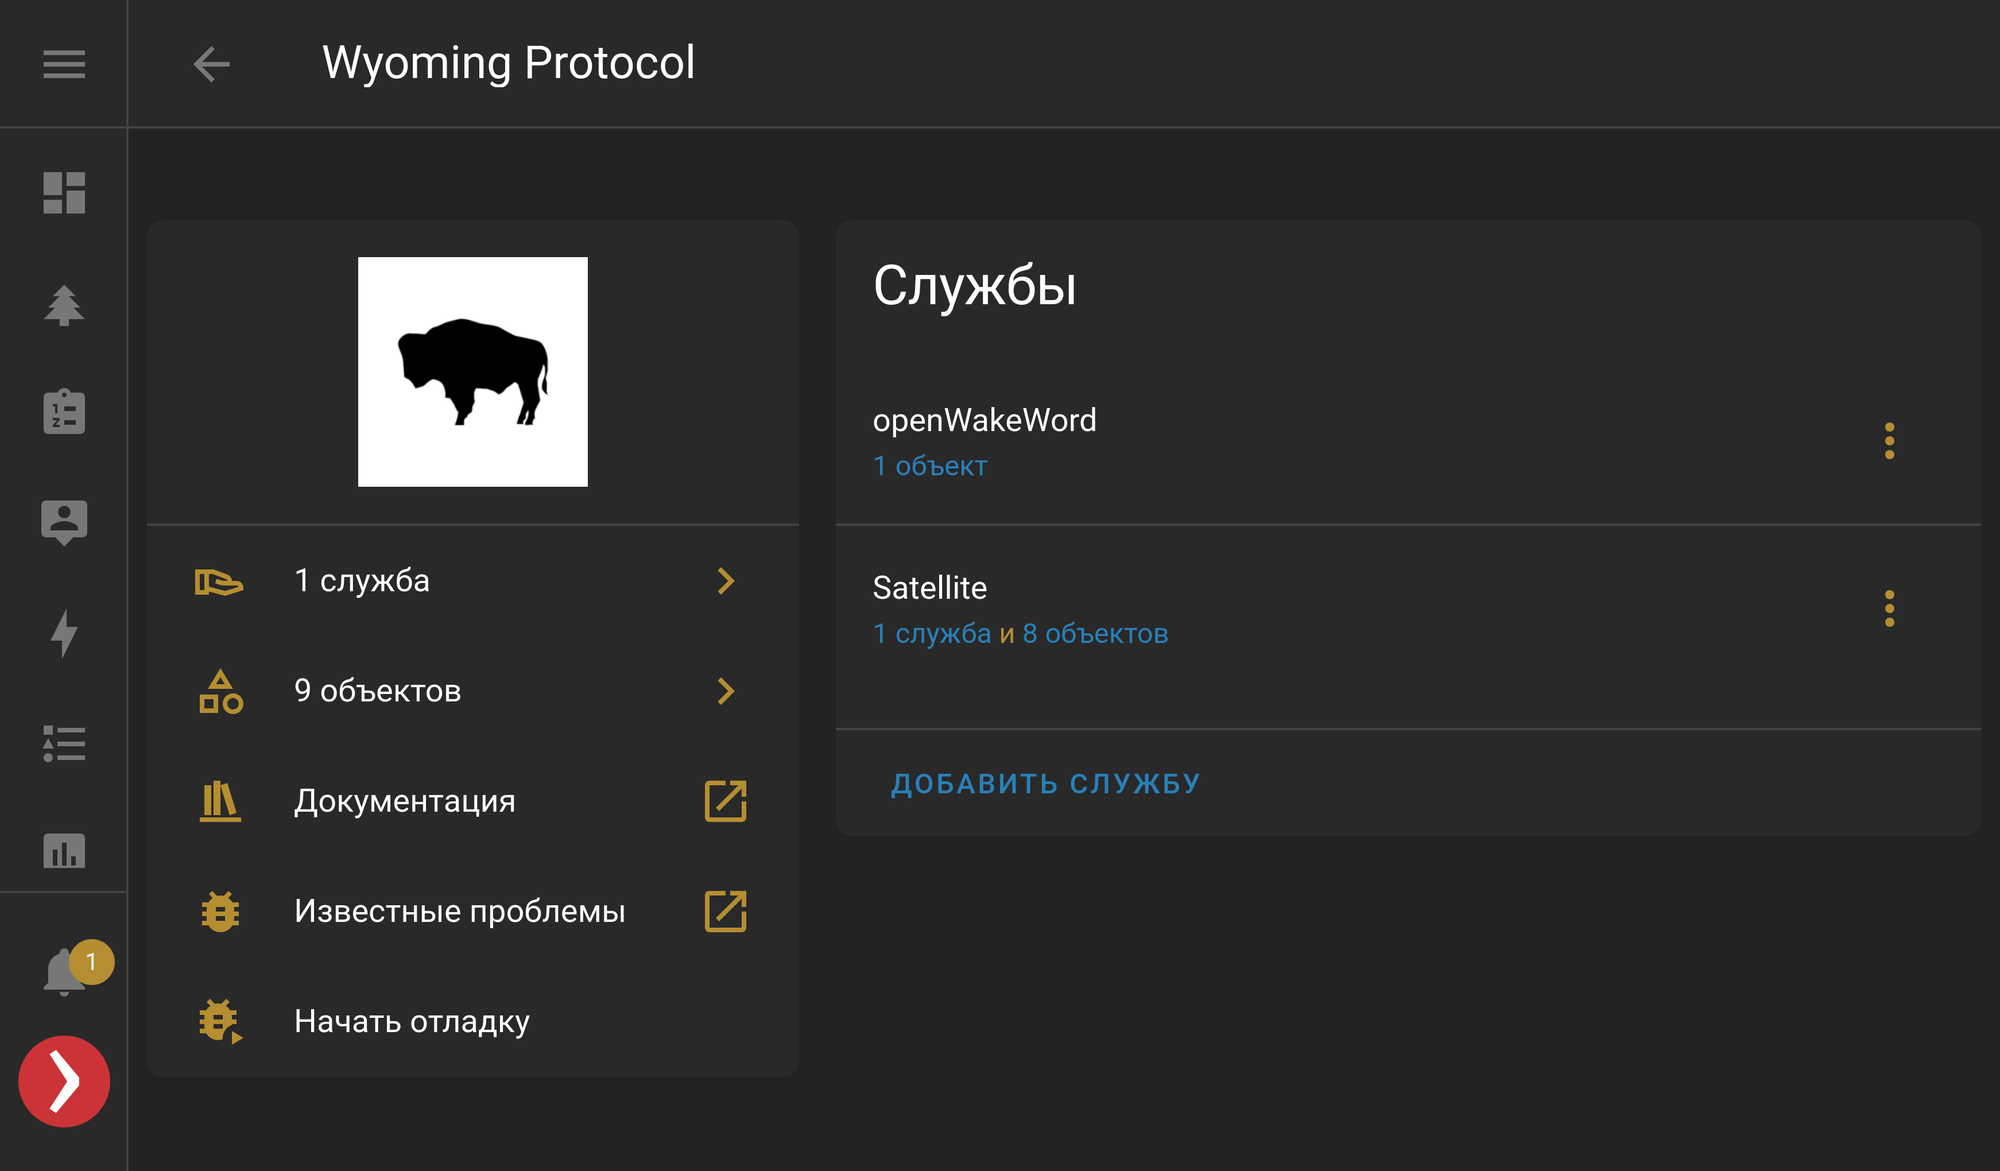Screen dimensions: 2000x1171
Task: Open the Документация link
Action: coord(473,801)
